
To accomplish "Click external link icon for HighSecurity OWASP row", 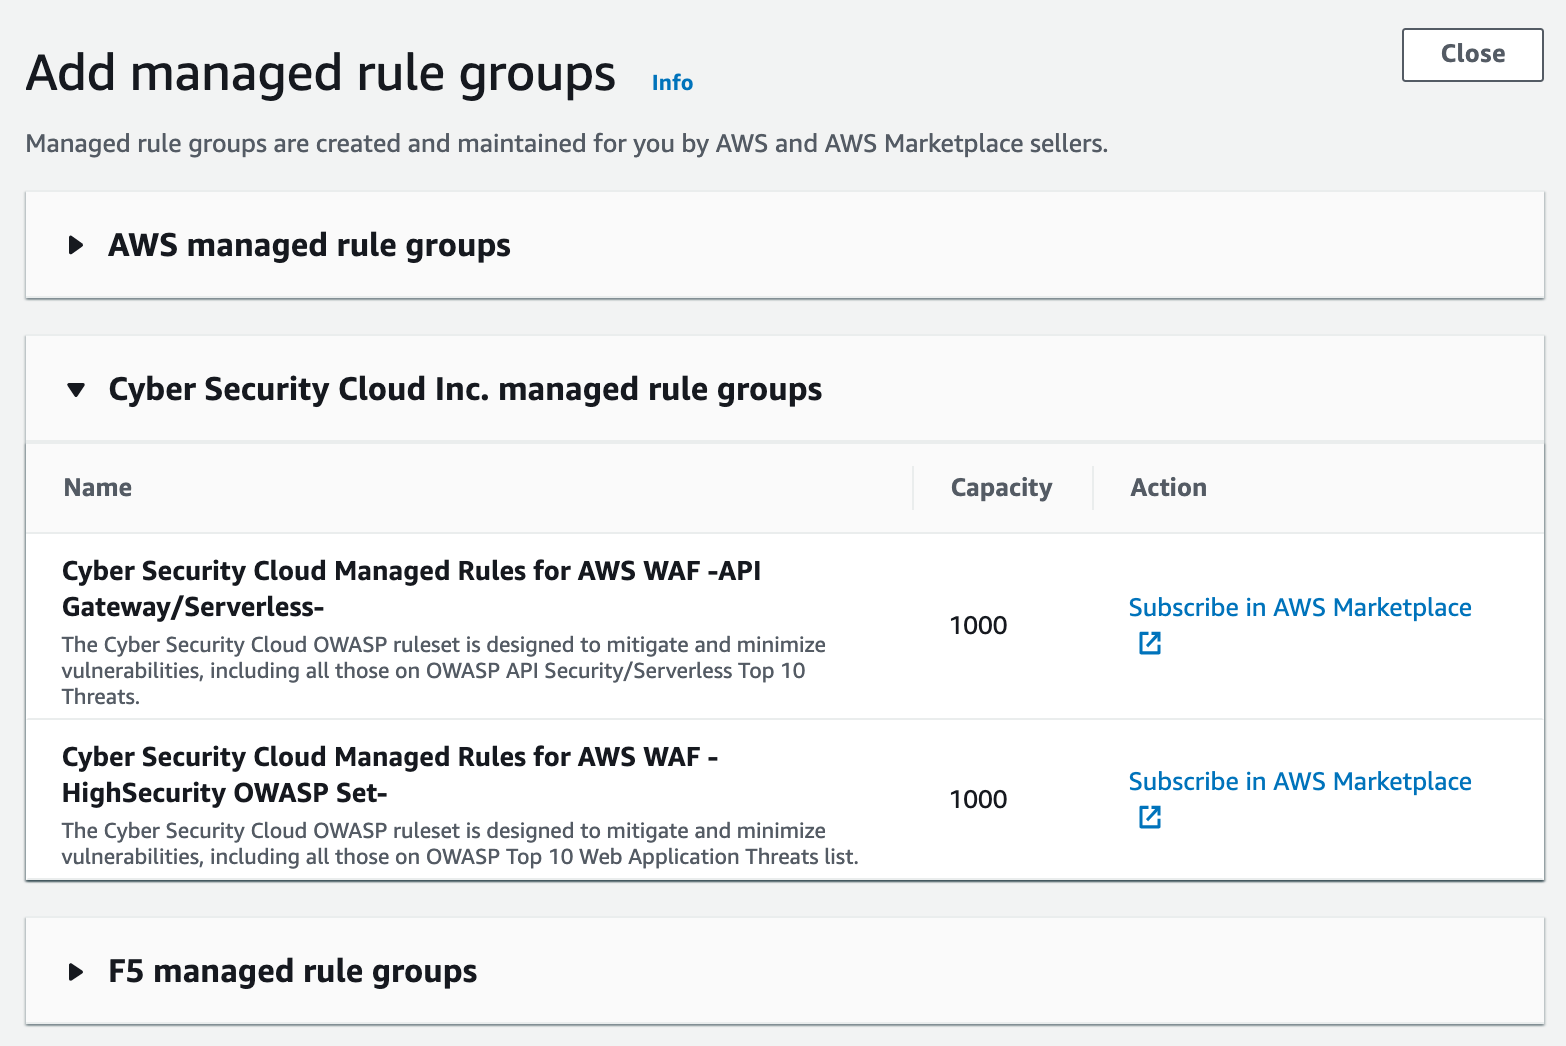I will click(1150, 817).
